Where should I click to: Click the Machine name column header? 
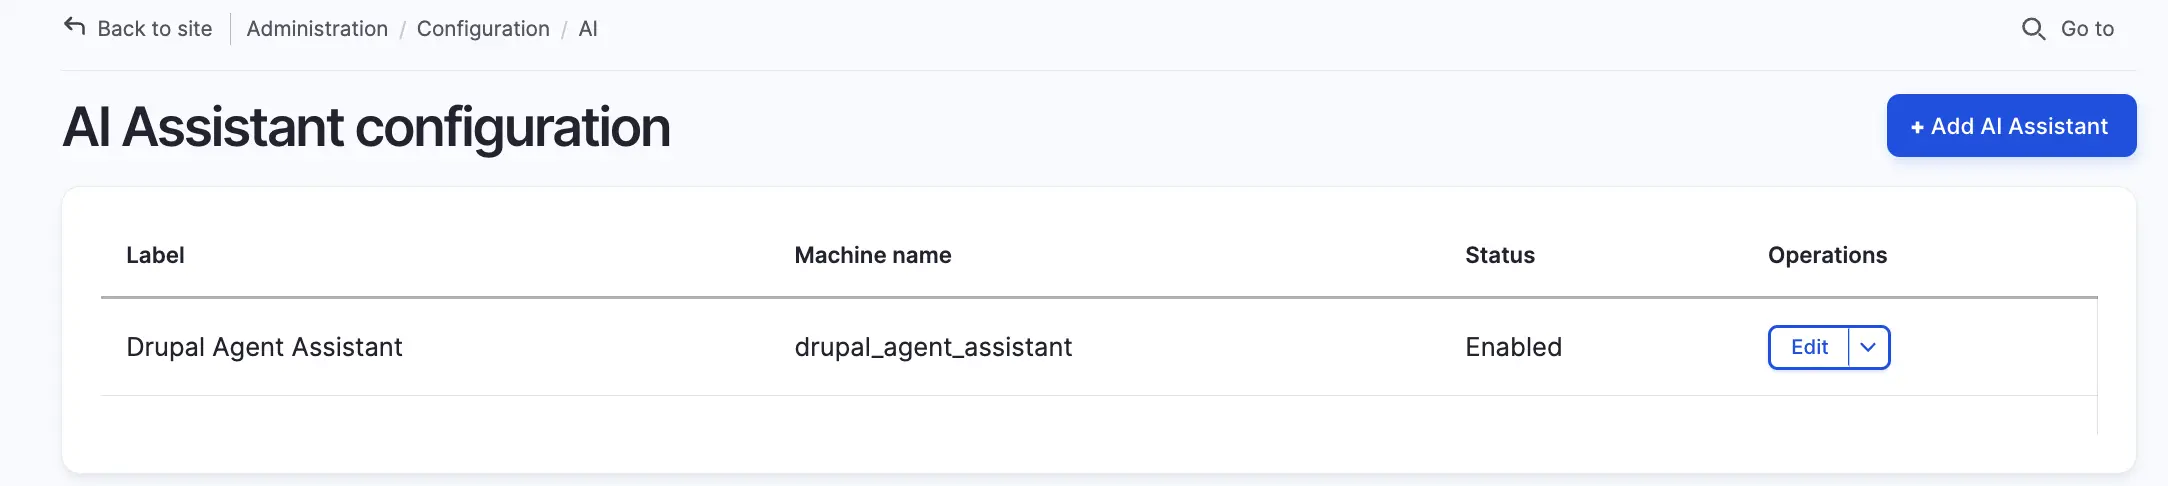(872, 255)
